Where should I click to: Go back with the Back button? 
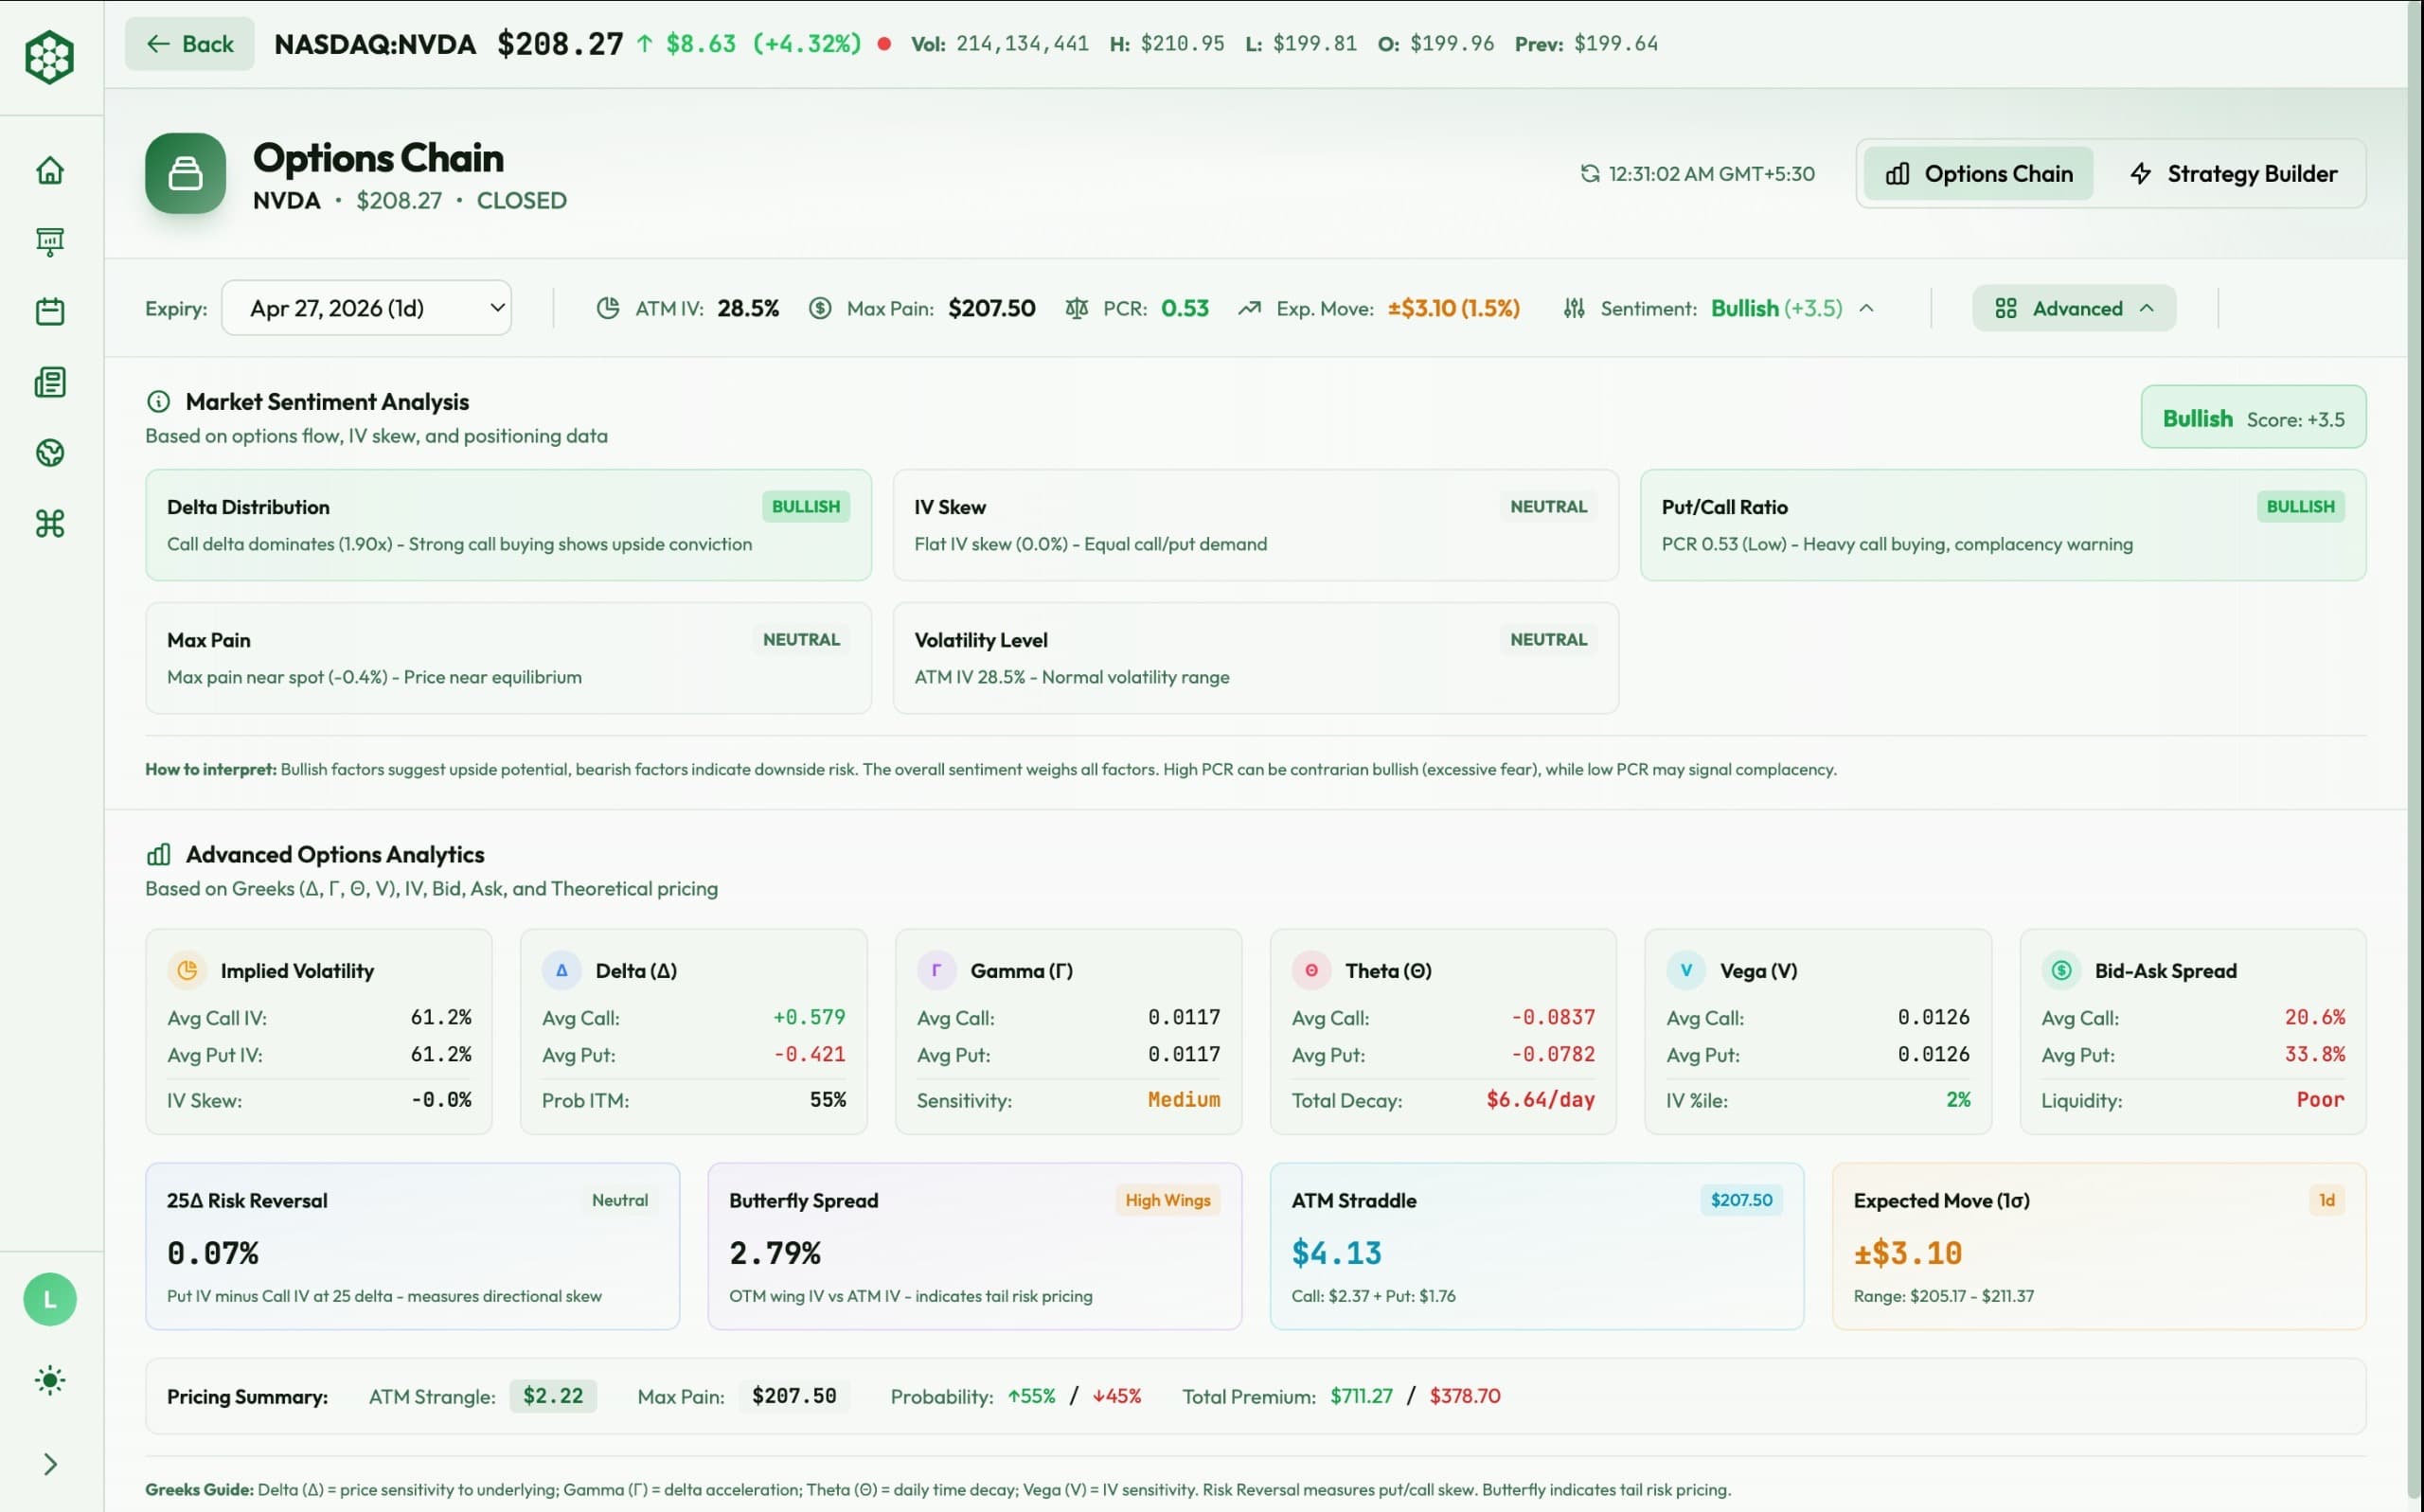click(189, 44)
